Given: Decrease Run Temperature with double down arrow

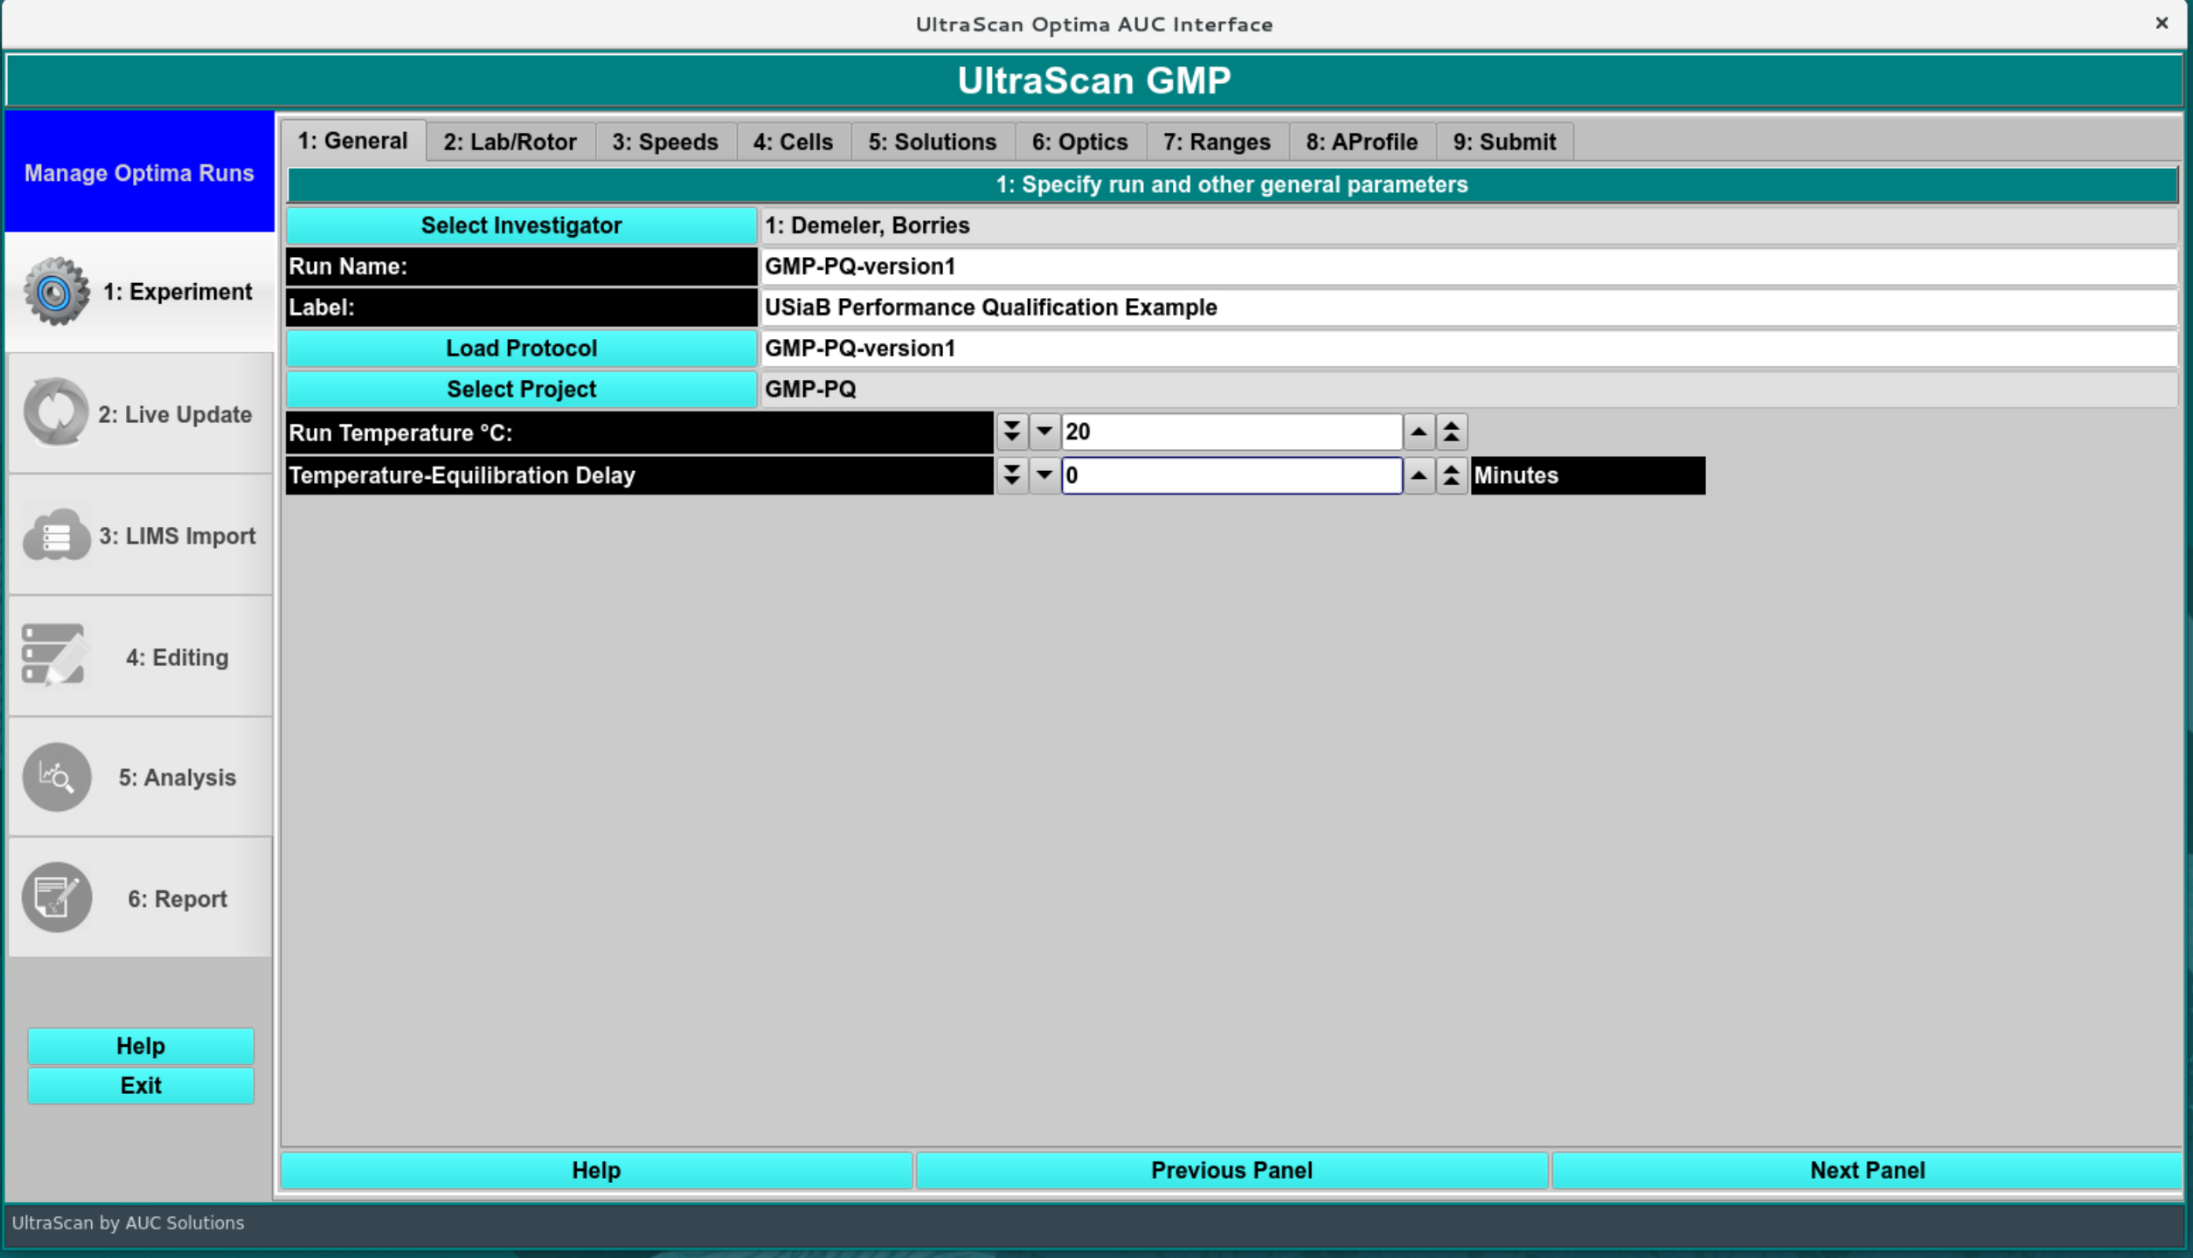Looking at the screenshot, I should (1011, 432).
